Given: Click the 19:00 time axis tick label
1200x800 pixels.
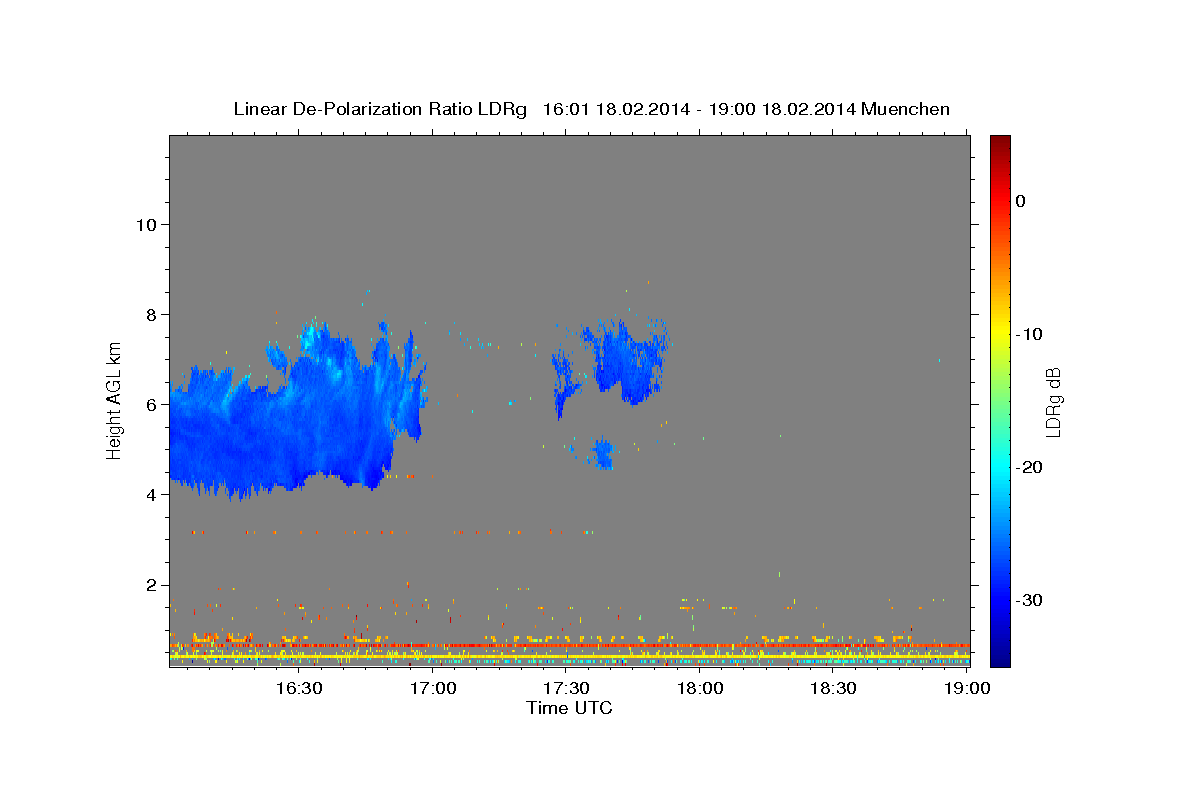Looking at the screenshot, I should point(967,688).
